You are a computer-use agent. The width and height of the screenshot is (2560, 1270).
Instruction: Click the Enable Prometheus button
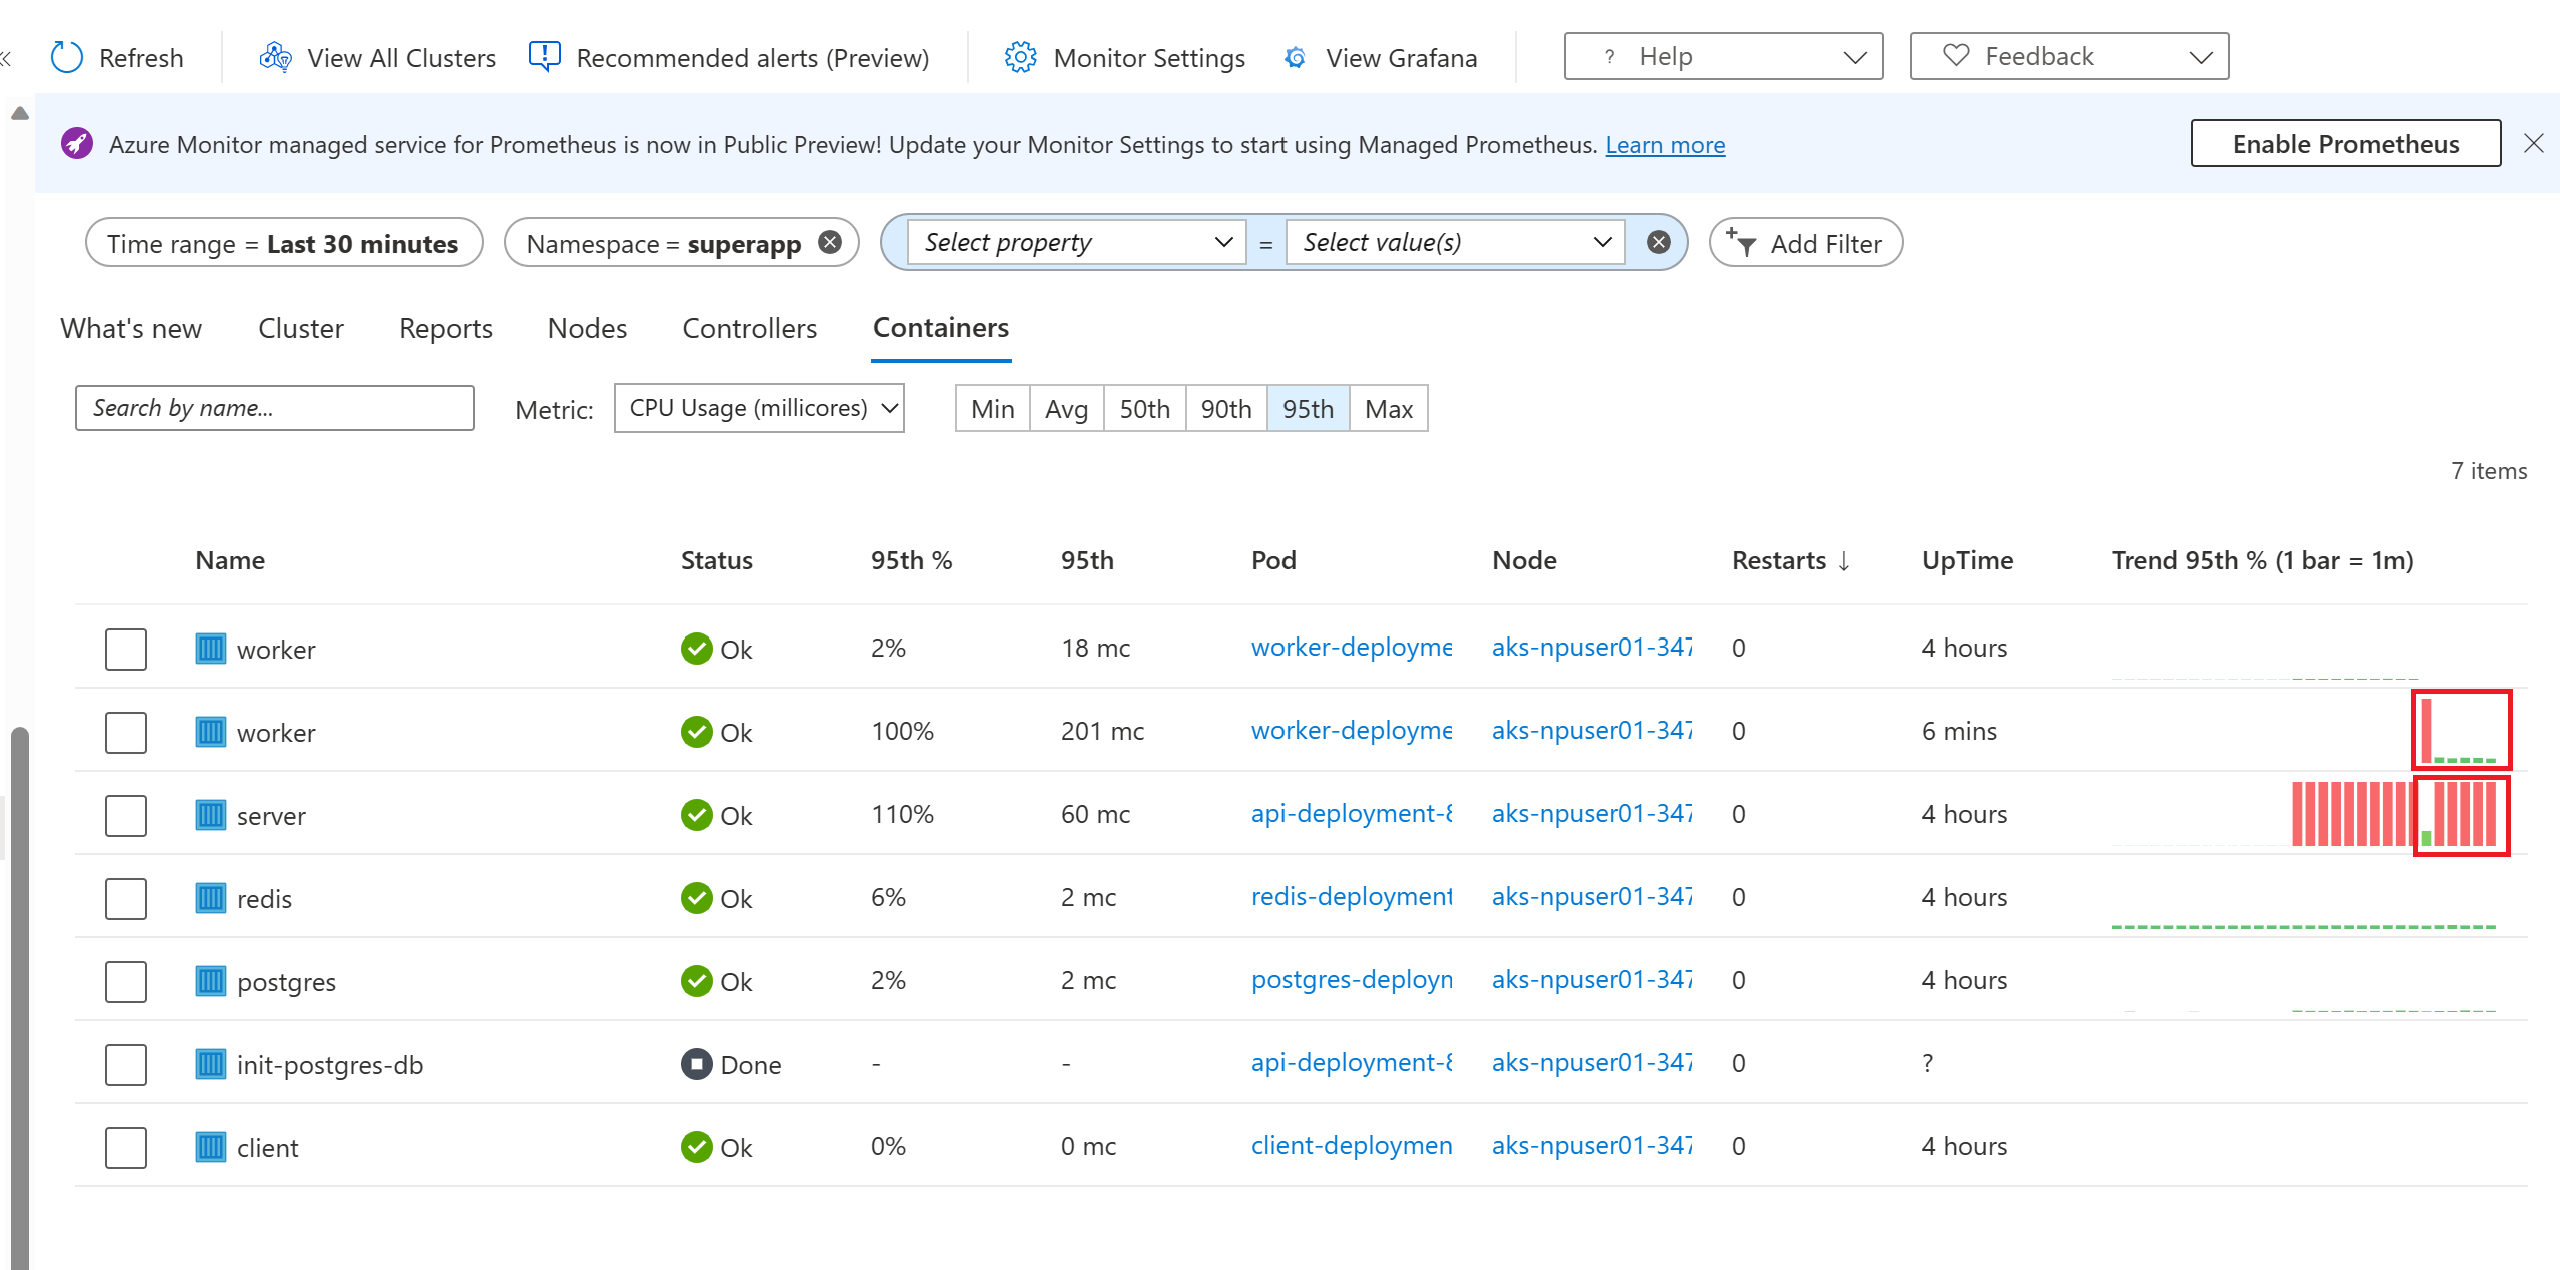click(x=2345, y=143)
